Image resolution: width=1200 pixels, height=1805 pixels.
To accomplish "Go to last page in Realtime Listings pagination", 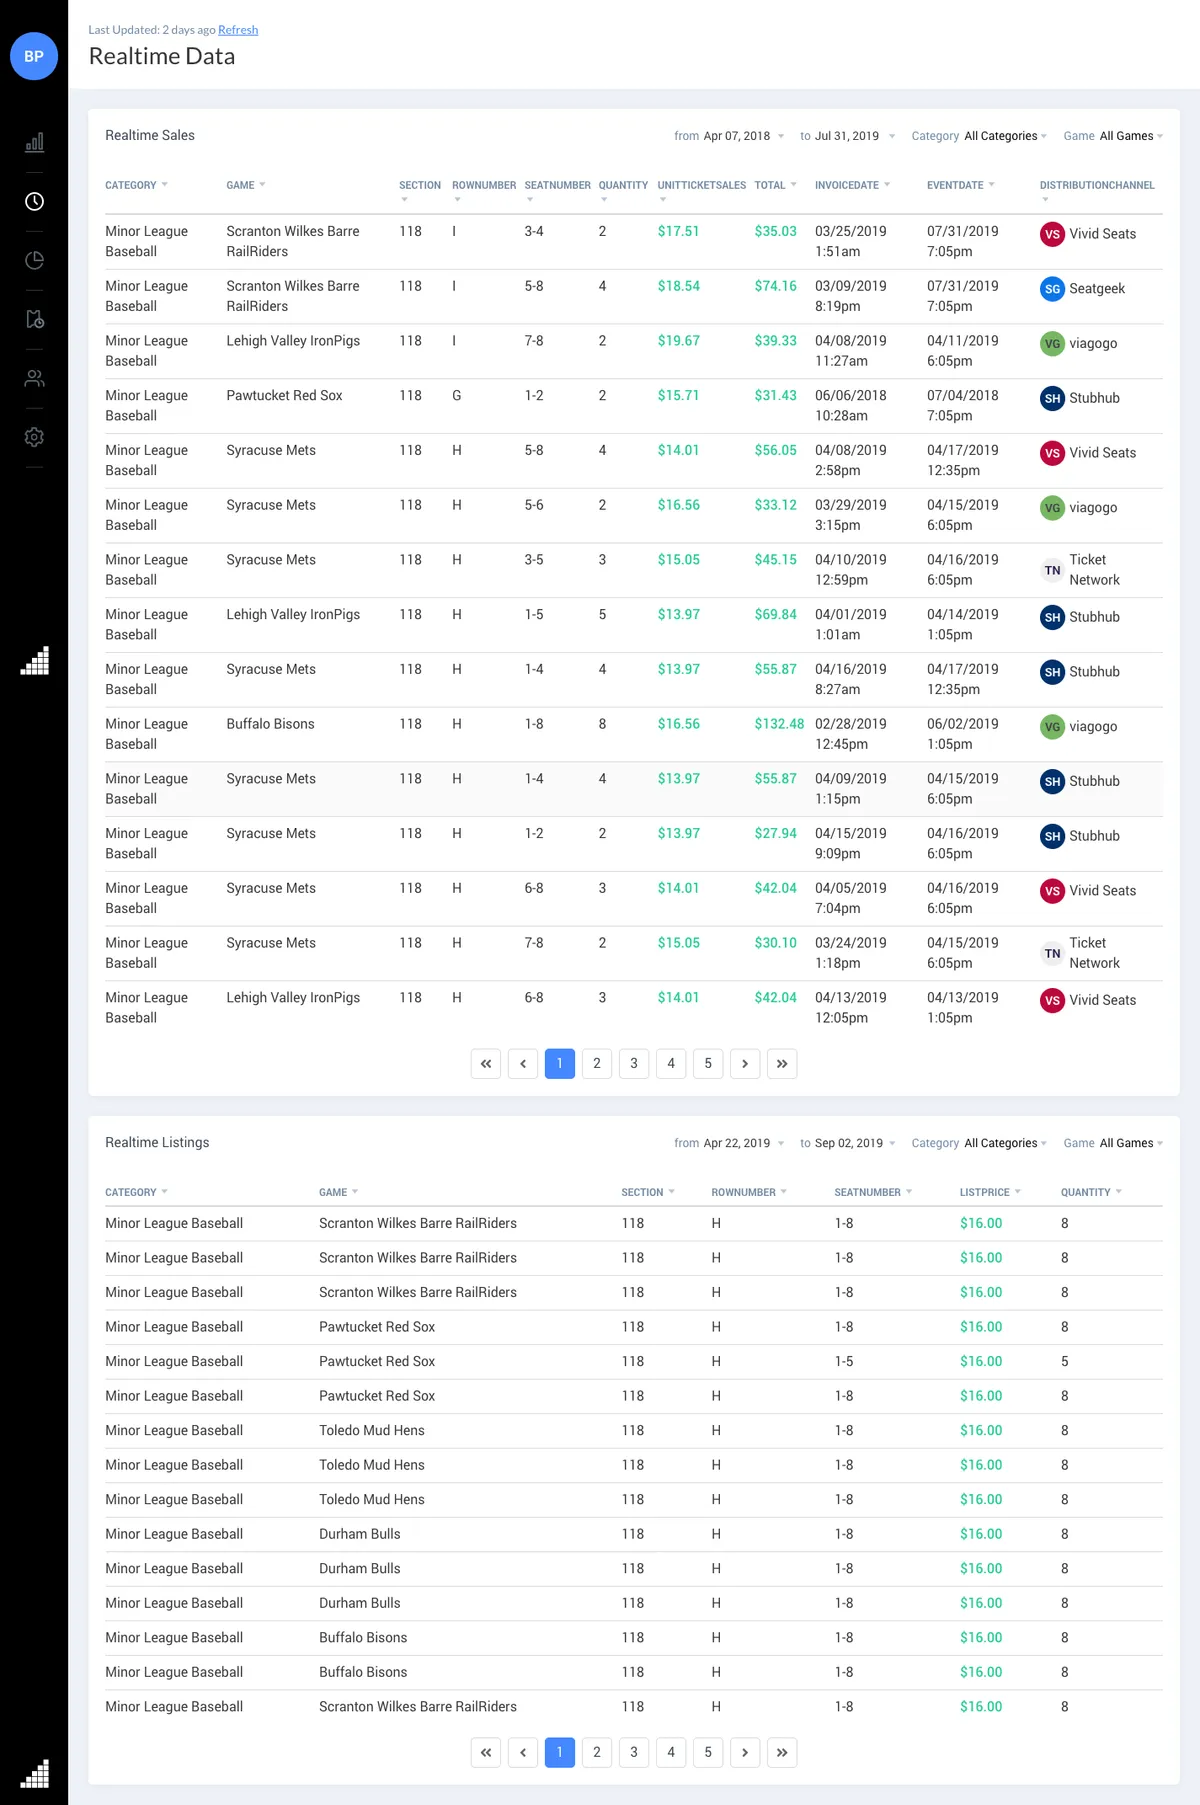I will (x=782, y=1752).
